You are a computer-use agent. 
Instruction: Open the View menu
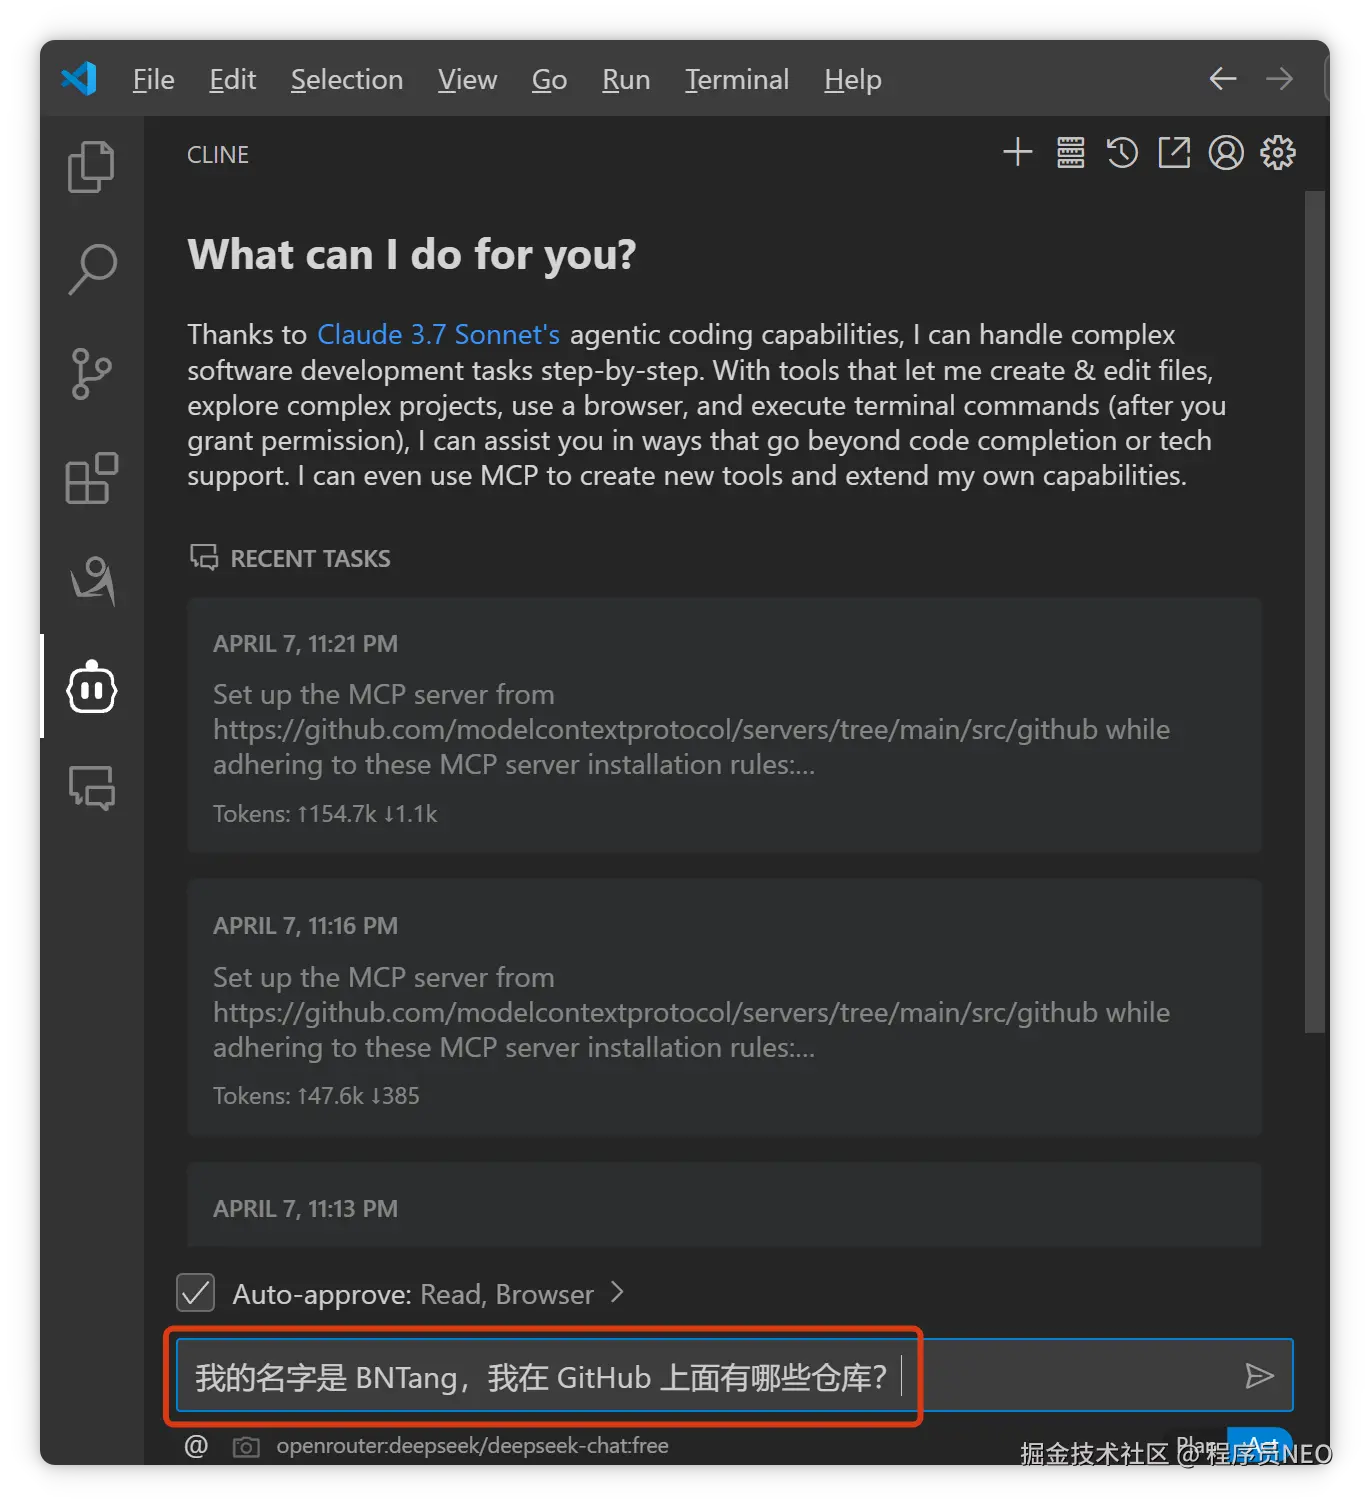coord(467,79)
